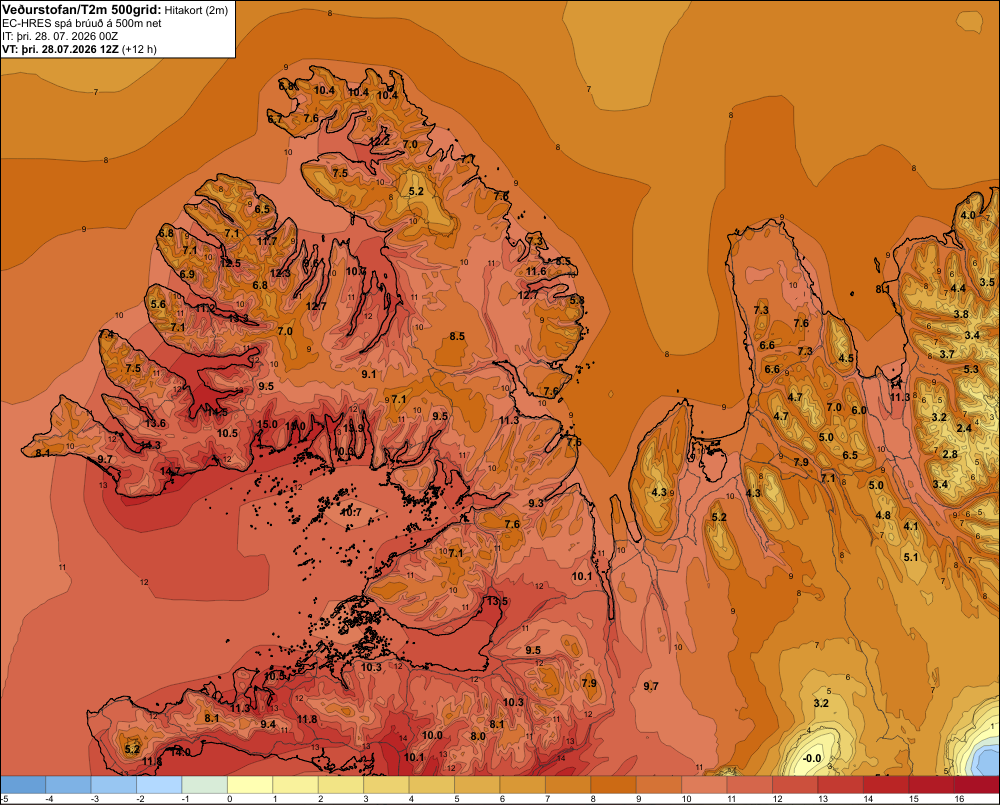Click the temperature value 14.3
Image resolution: width=1000 pixels, height=805 pixels.
151,445
